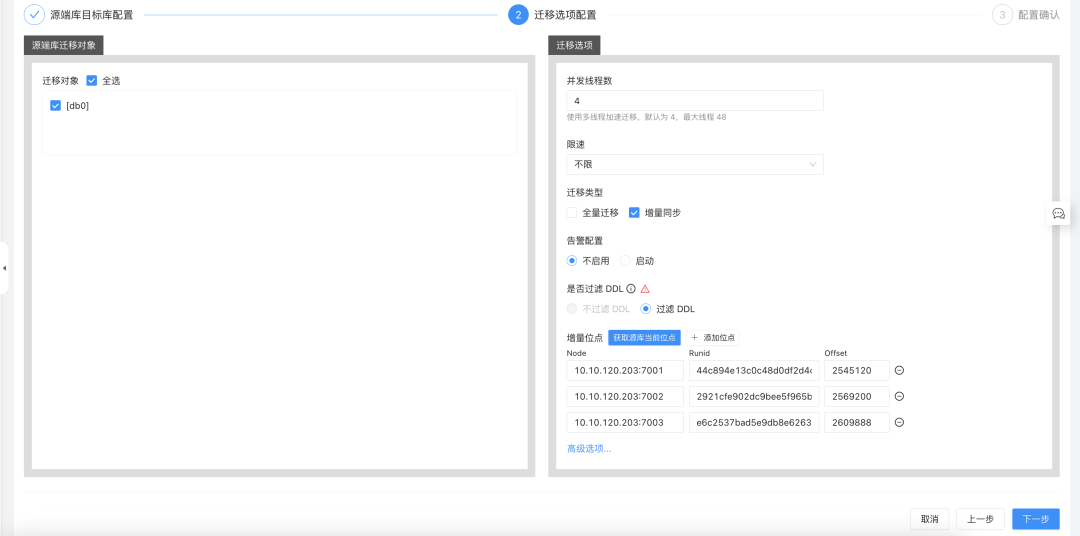This screenshot has height=536, width=1080.
Task: Remove the 10.10.120.203:7002 offset row
Action: [x=899, y=397]
